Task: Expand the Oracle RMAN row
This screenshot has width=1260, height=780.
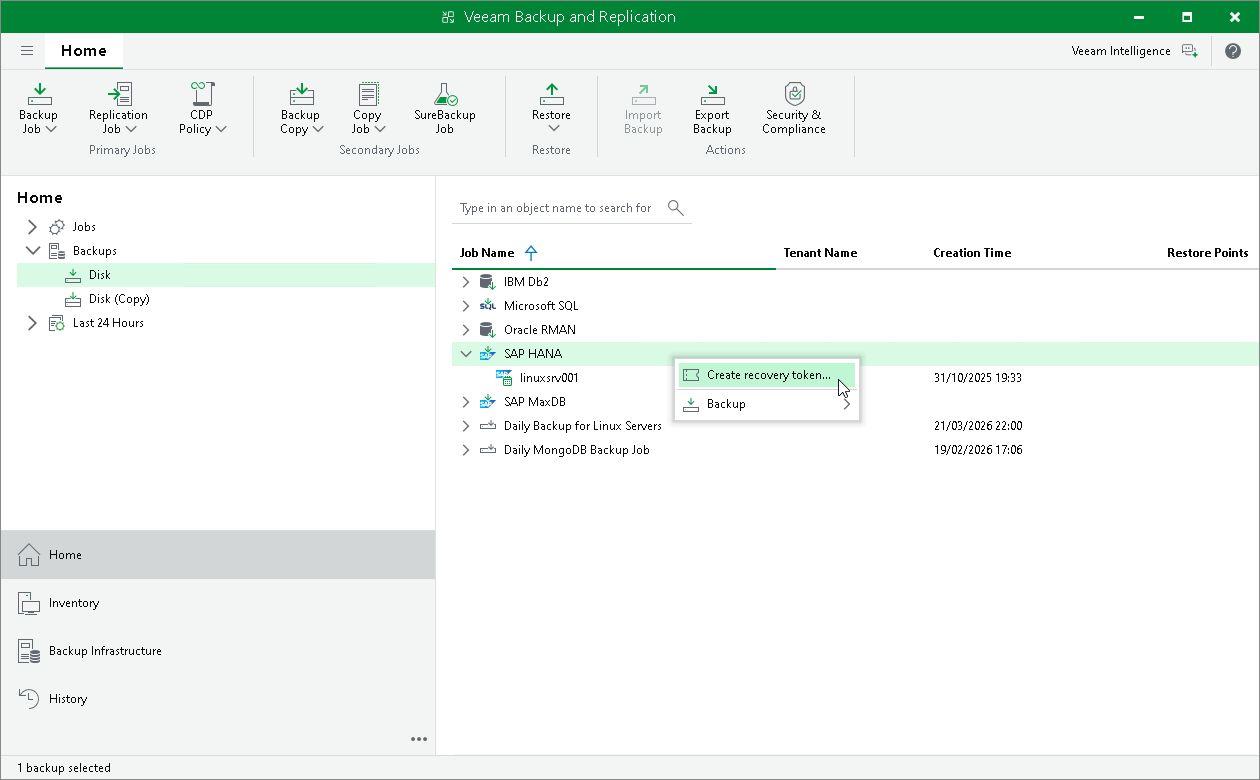Action: pyautogui.click(x=465, y=330)
